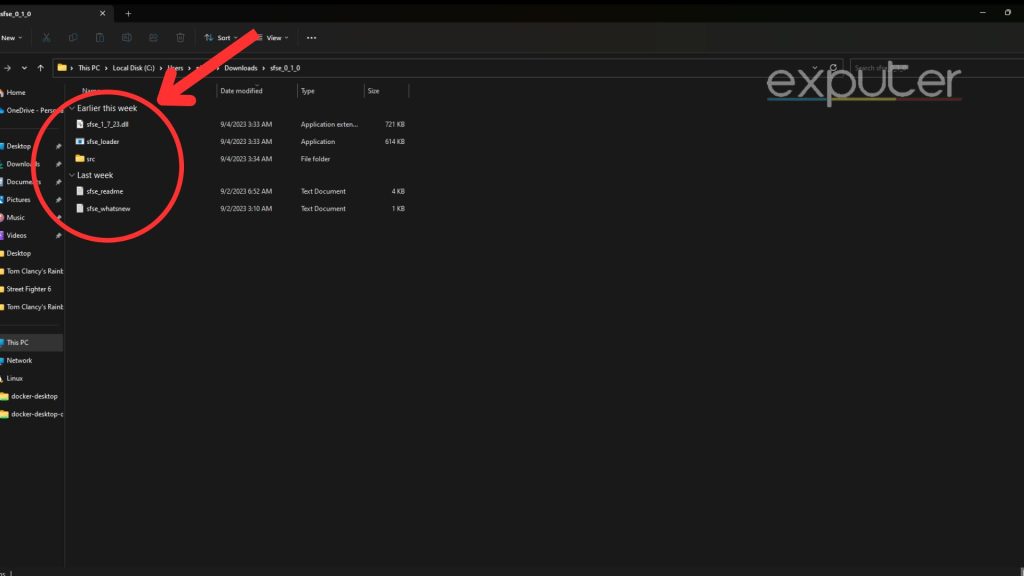The image size is (1024, 576).
Task: Open the New item menu
Action: pyautogui.click(x=12, y=37)
